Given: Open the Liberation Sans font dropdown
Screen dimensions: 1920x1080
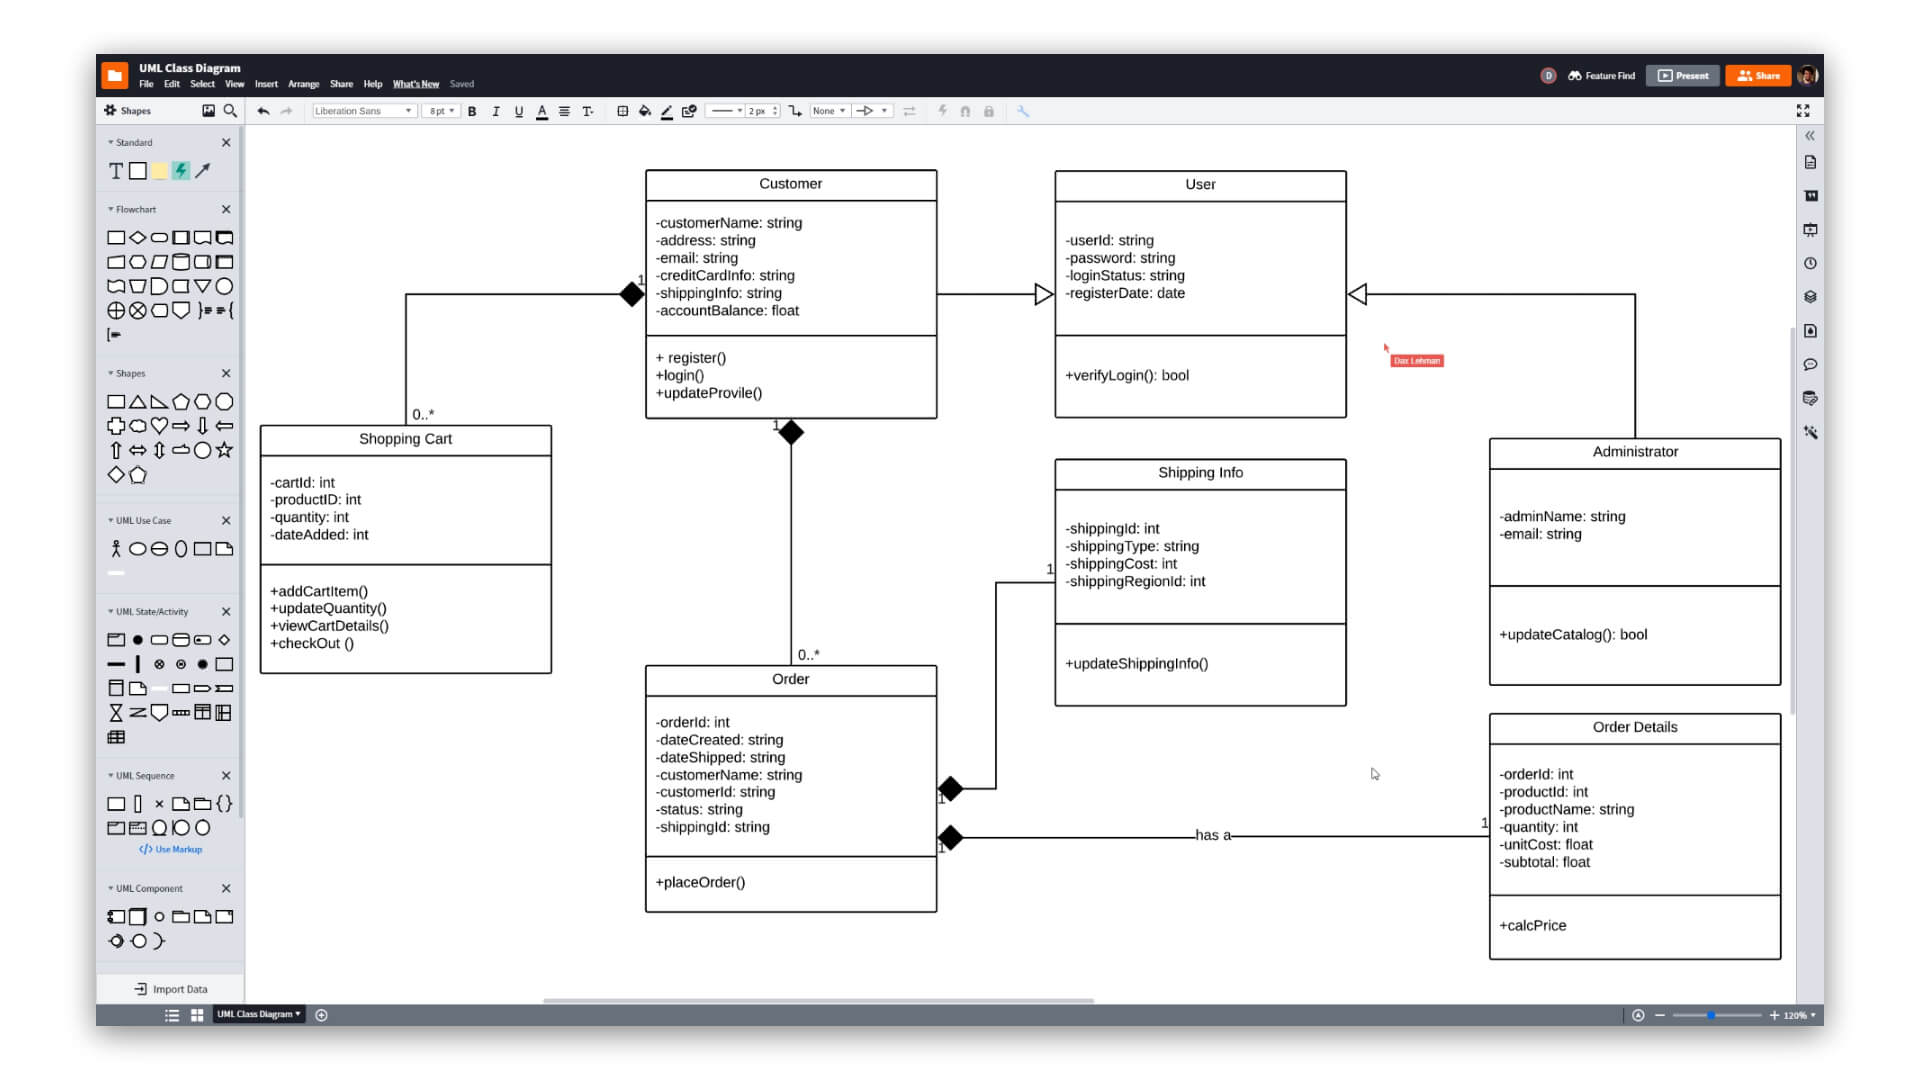Looking at the screenshot, I should 363,111.
